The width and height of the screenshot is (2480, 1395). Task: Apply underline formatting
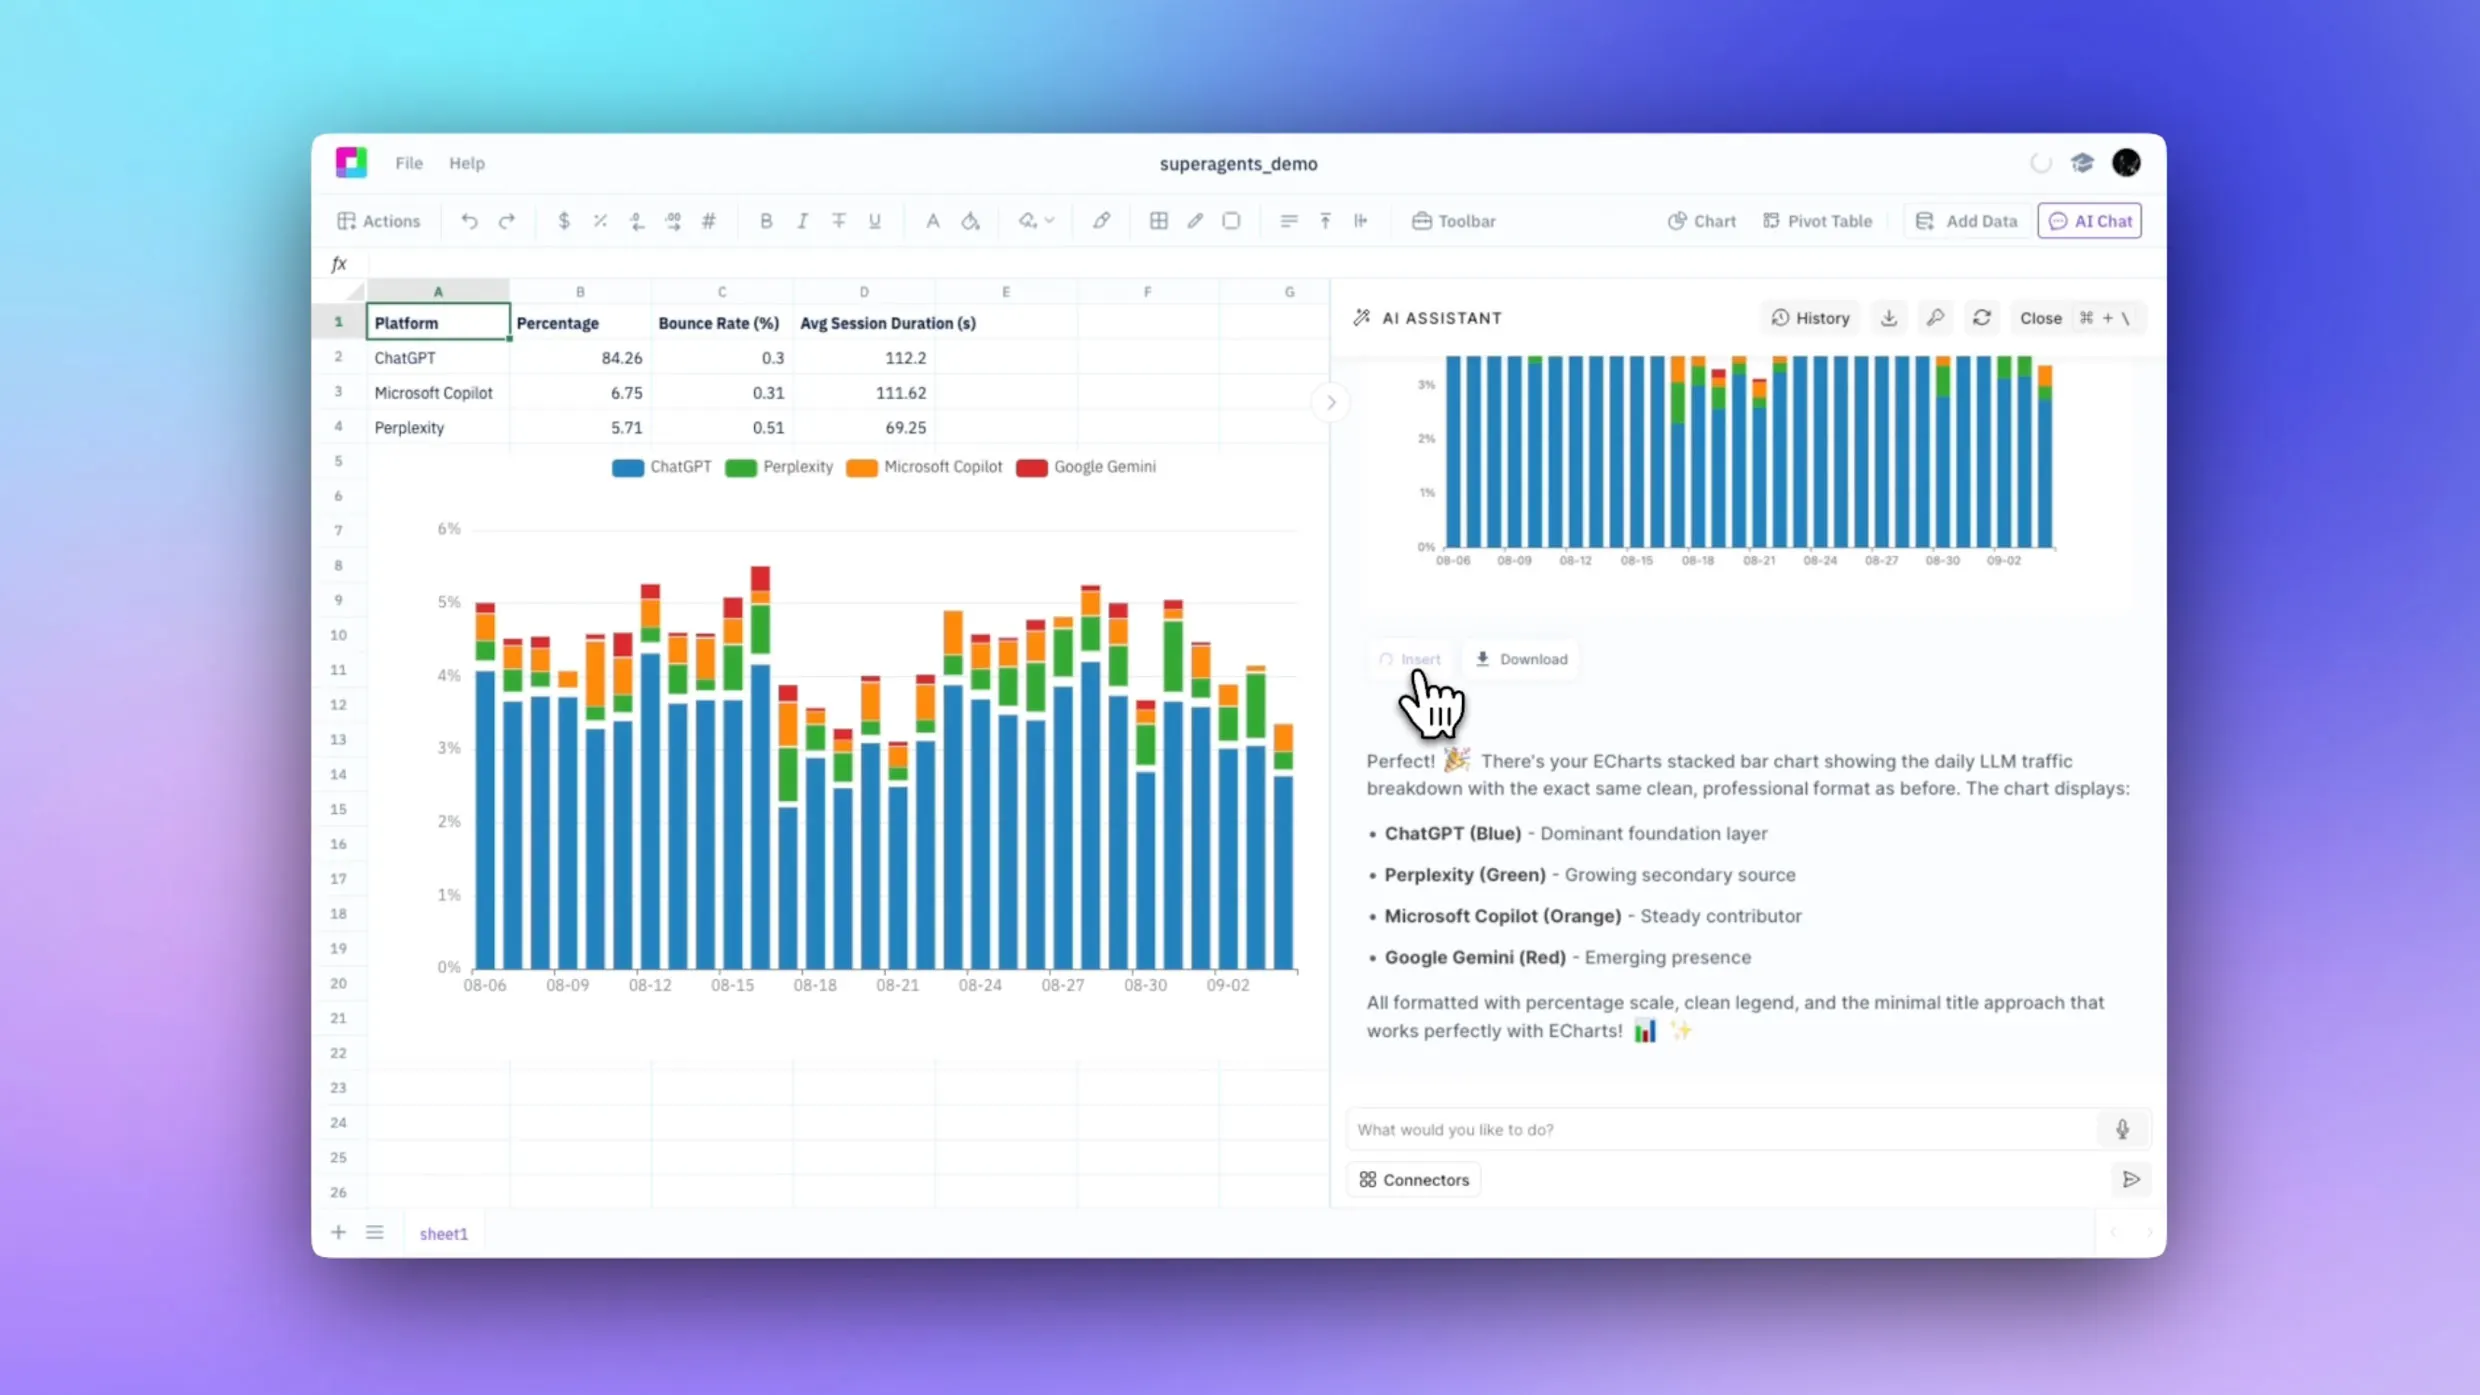tap(874, 221)
